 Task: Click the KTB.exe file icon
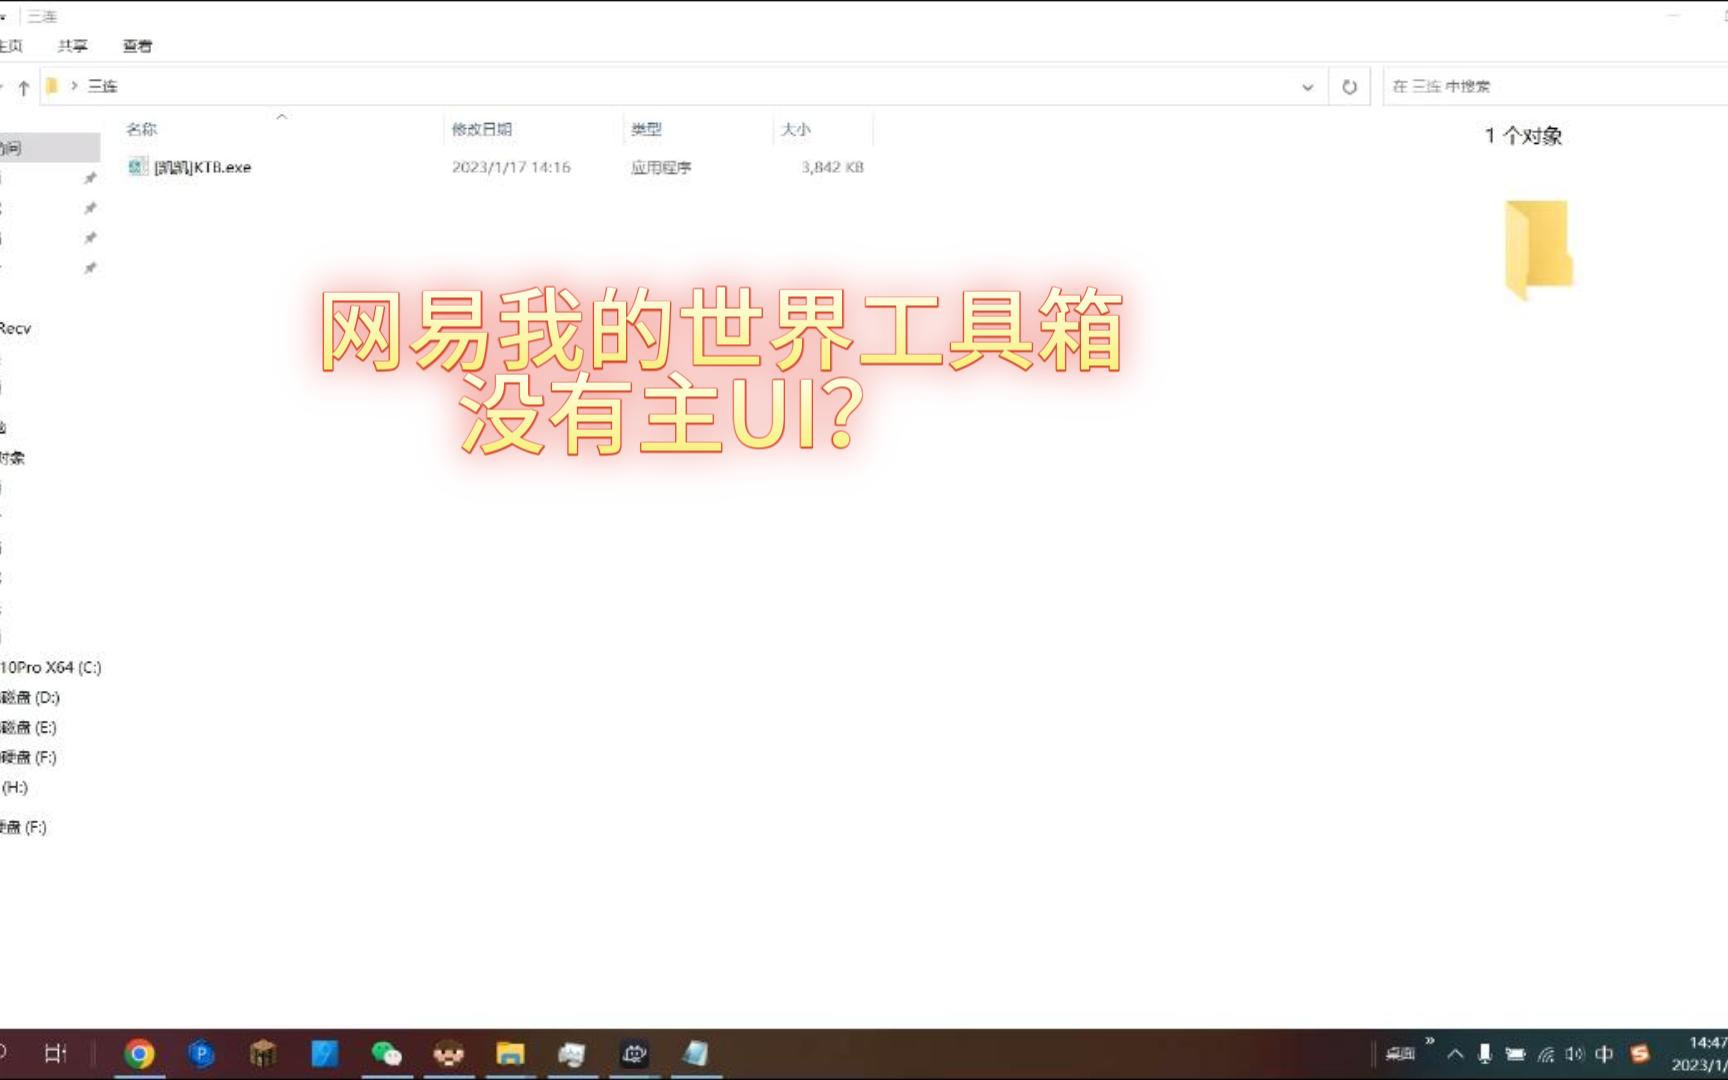(x=138, y=167)
